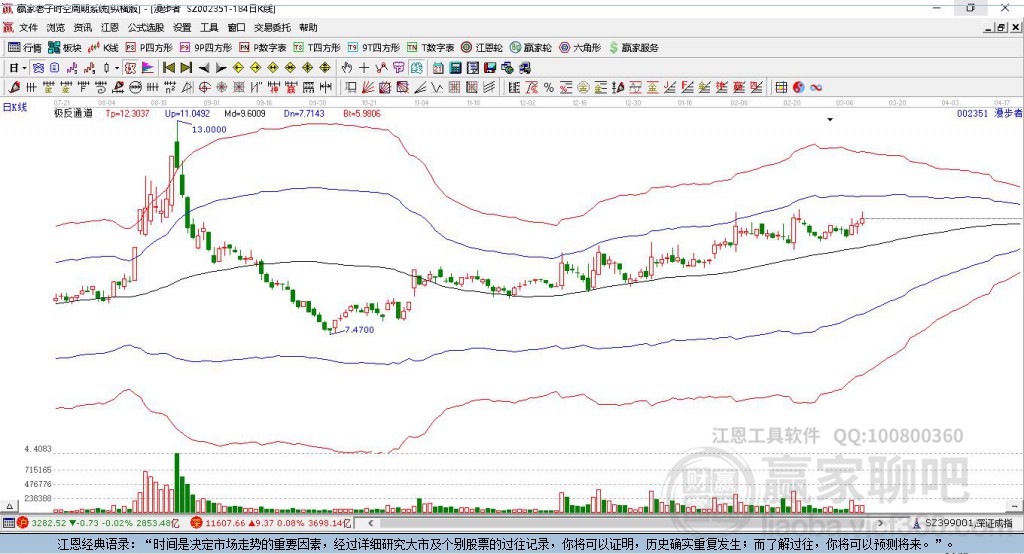
Task: Open 赢家服务 with the dollar icon
Action: (x=633, y=48)
